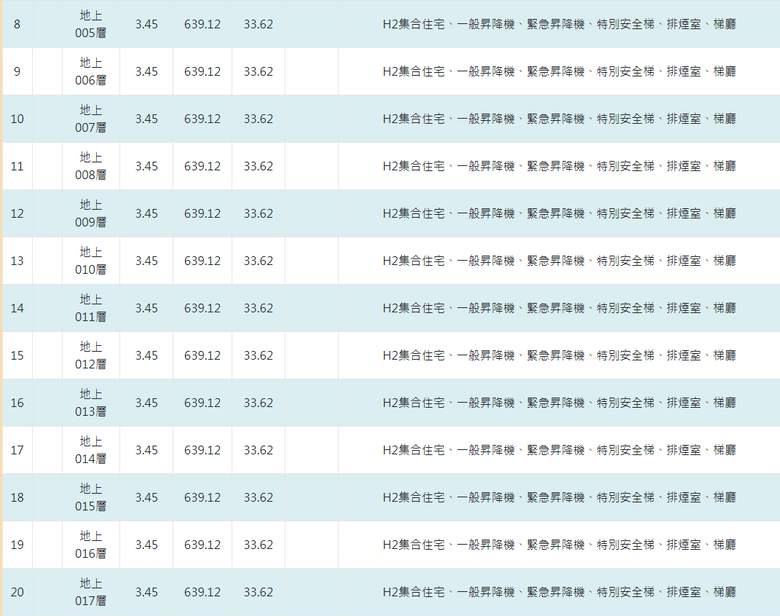This screenshot has width=780, height=616.
Task: Click floor cell 地上005層
Action: click(91, 24)
